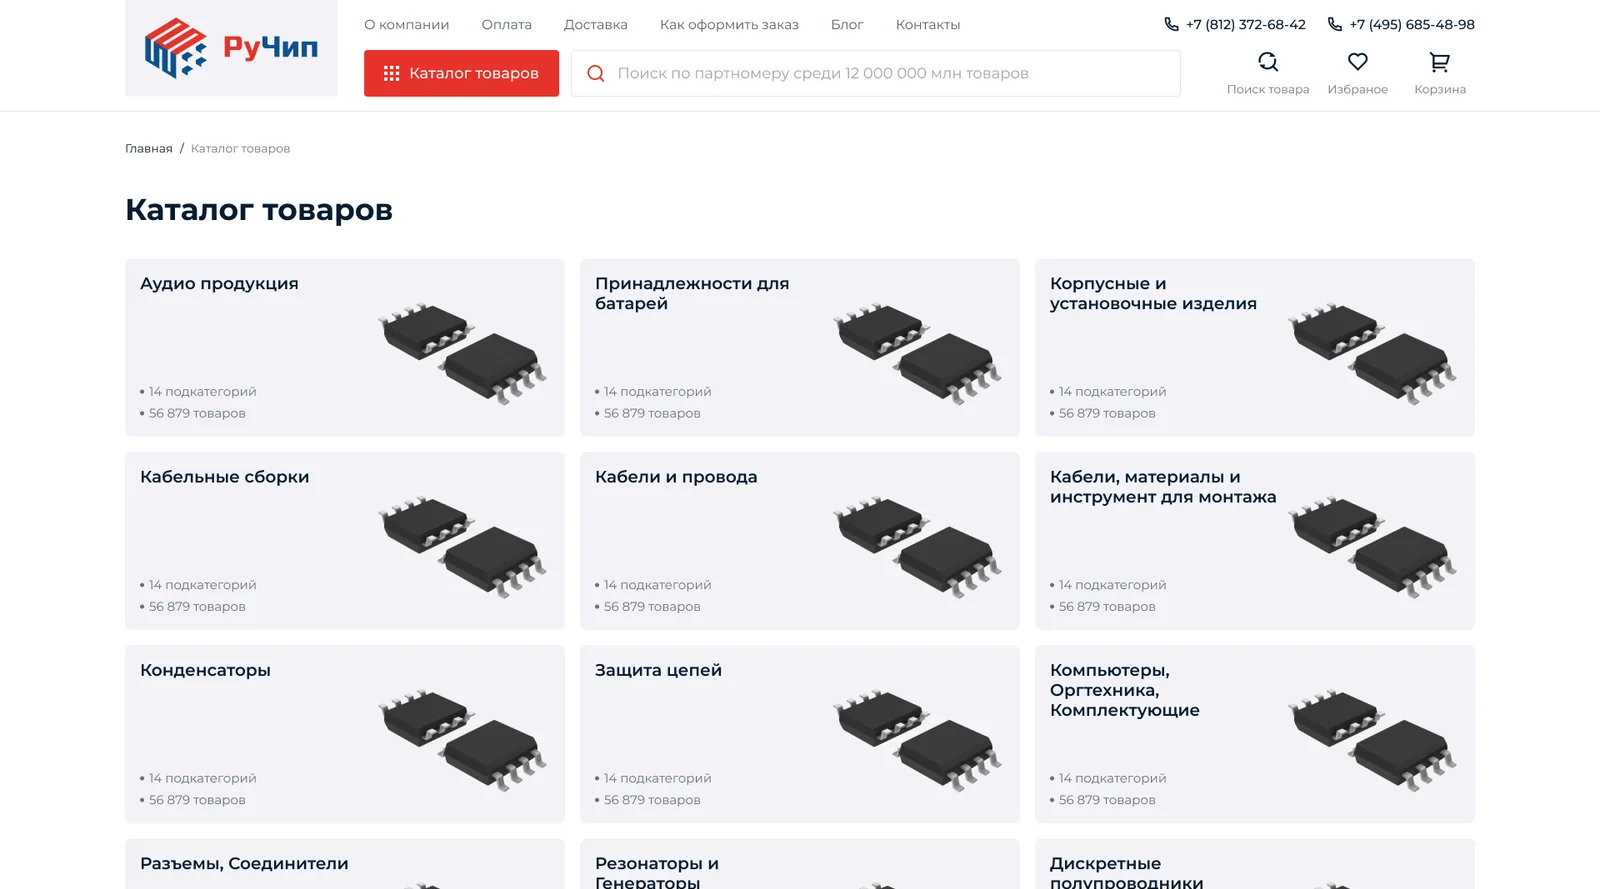This screenshot has width=1600, height=889.
Task: Open the Кабели и провода category
Action: pos(800,540)
